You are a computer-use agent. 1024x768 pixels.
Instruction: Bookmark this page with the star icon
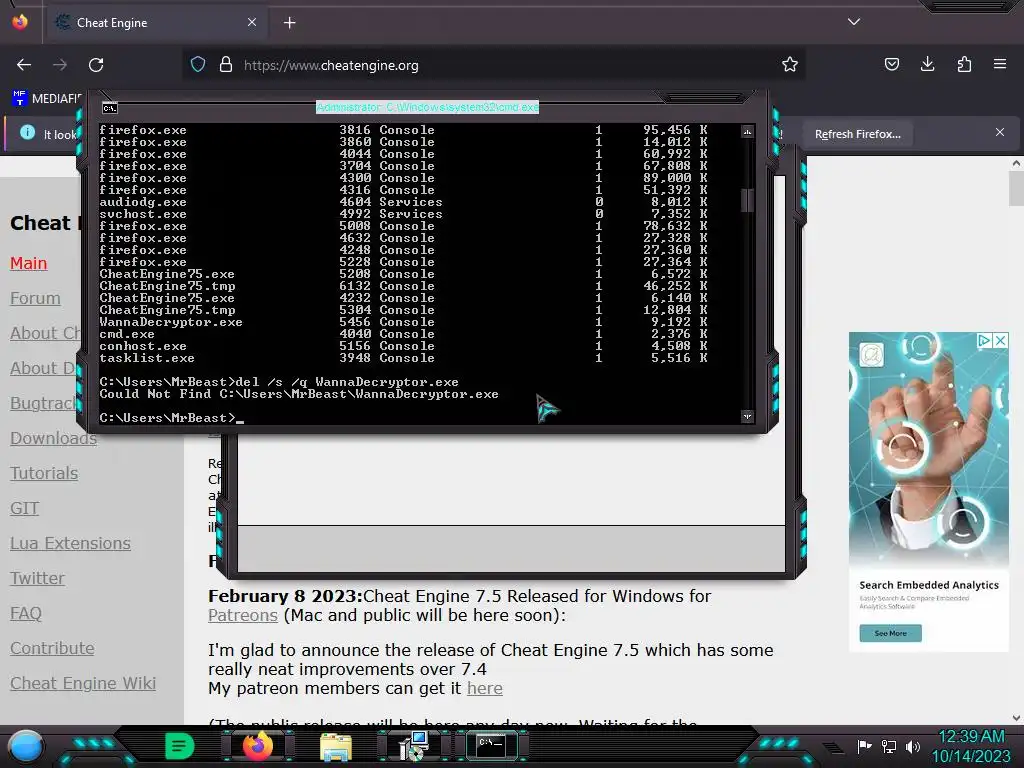tap(790, 65)
